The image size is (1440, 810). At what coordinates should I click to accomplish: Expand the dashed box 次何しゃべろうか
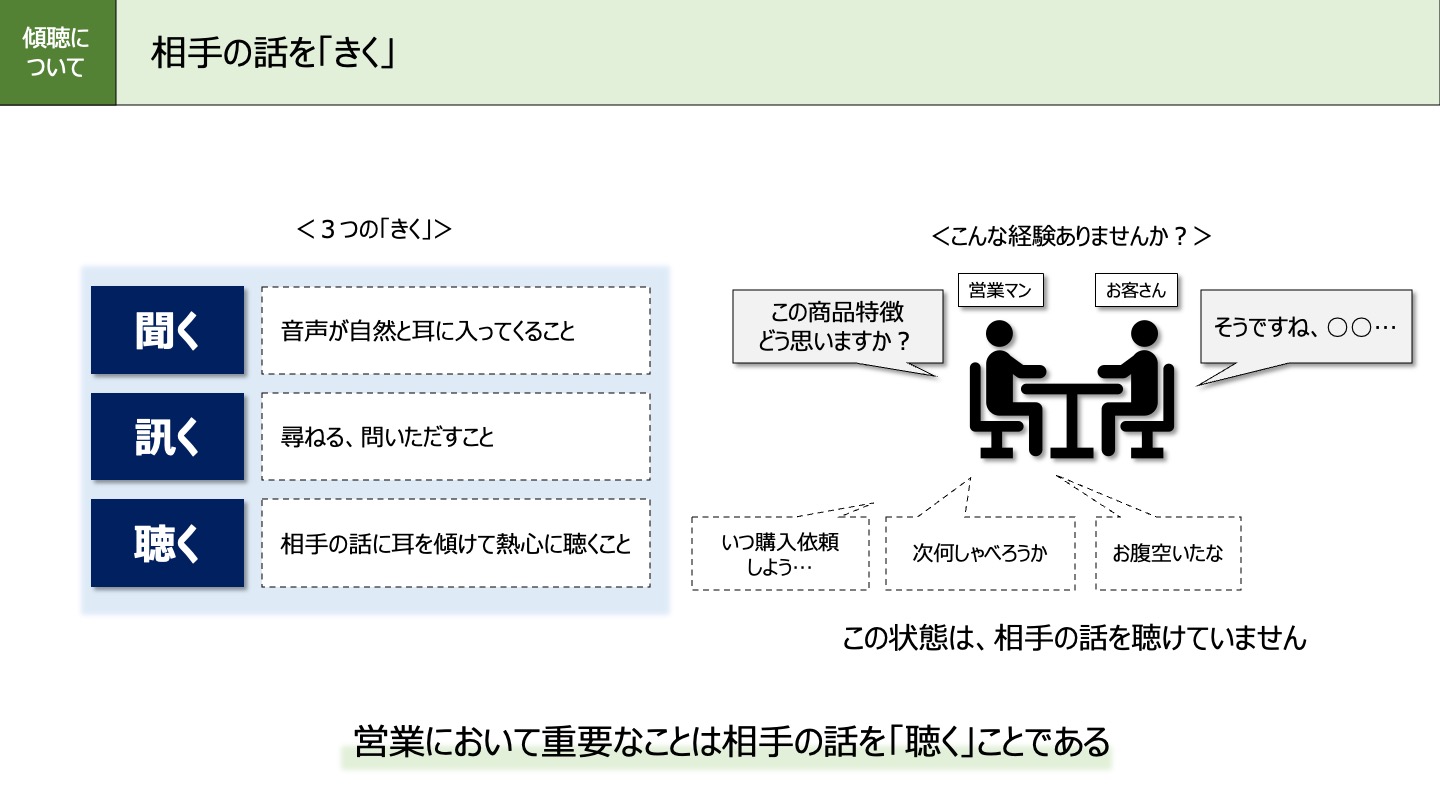[x=979, y=553]
